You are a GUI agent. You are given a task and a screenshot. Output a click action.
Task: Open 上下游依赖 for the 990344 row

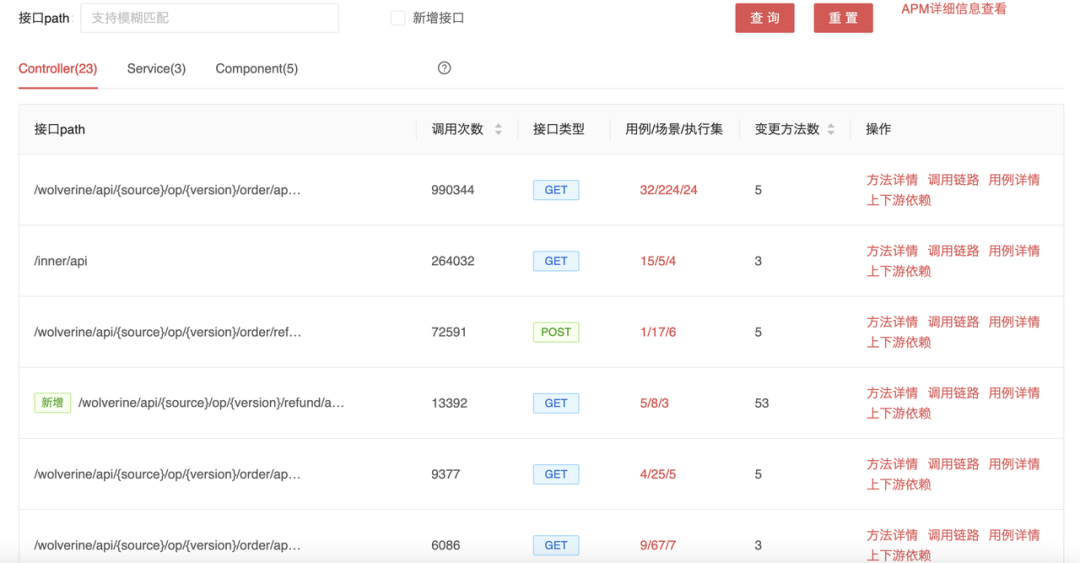click(899, 200)
